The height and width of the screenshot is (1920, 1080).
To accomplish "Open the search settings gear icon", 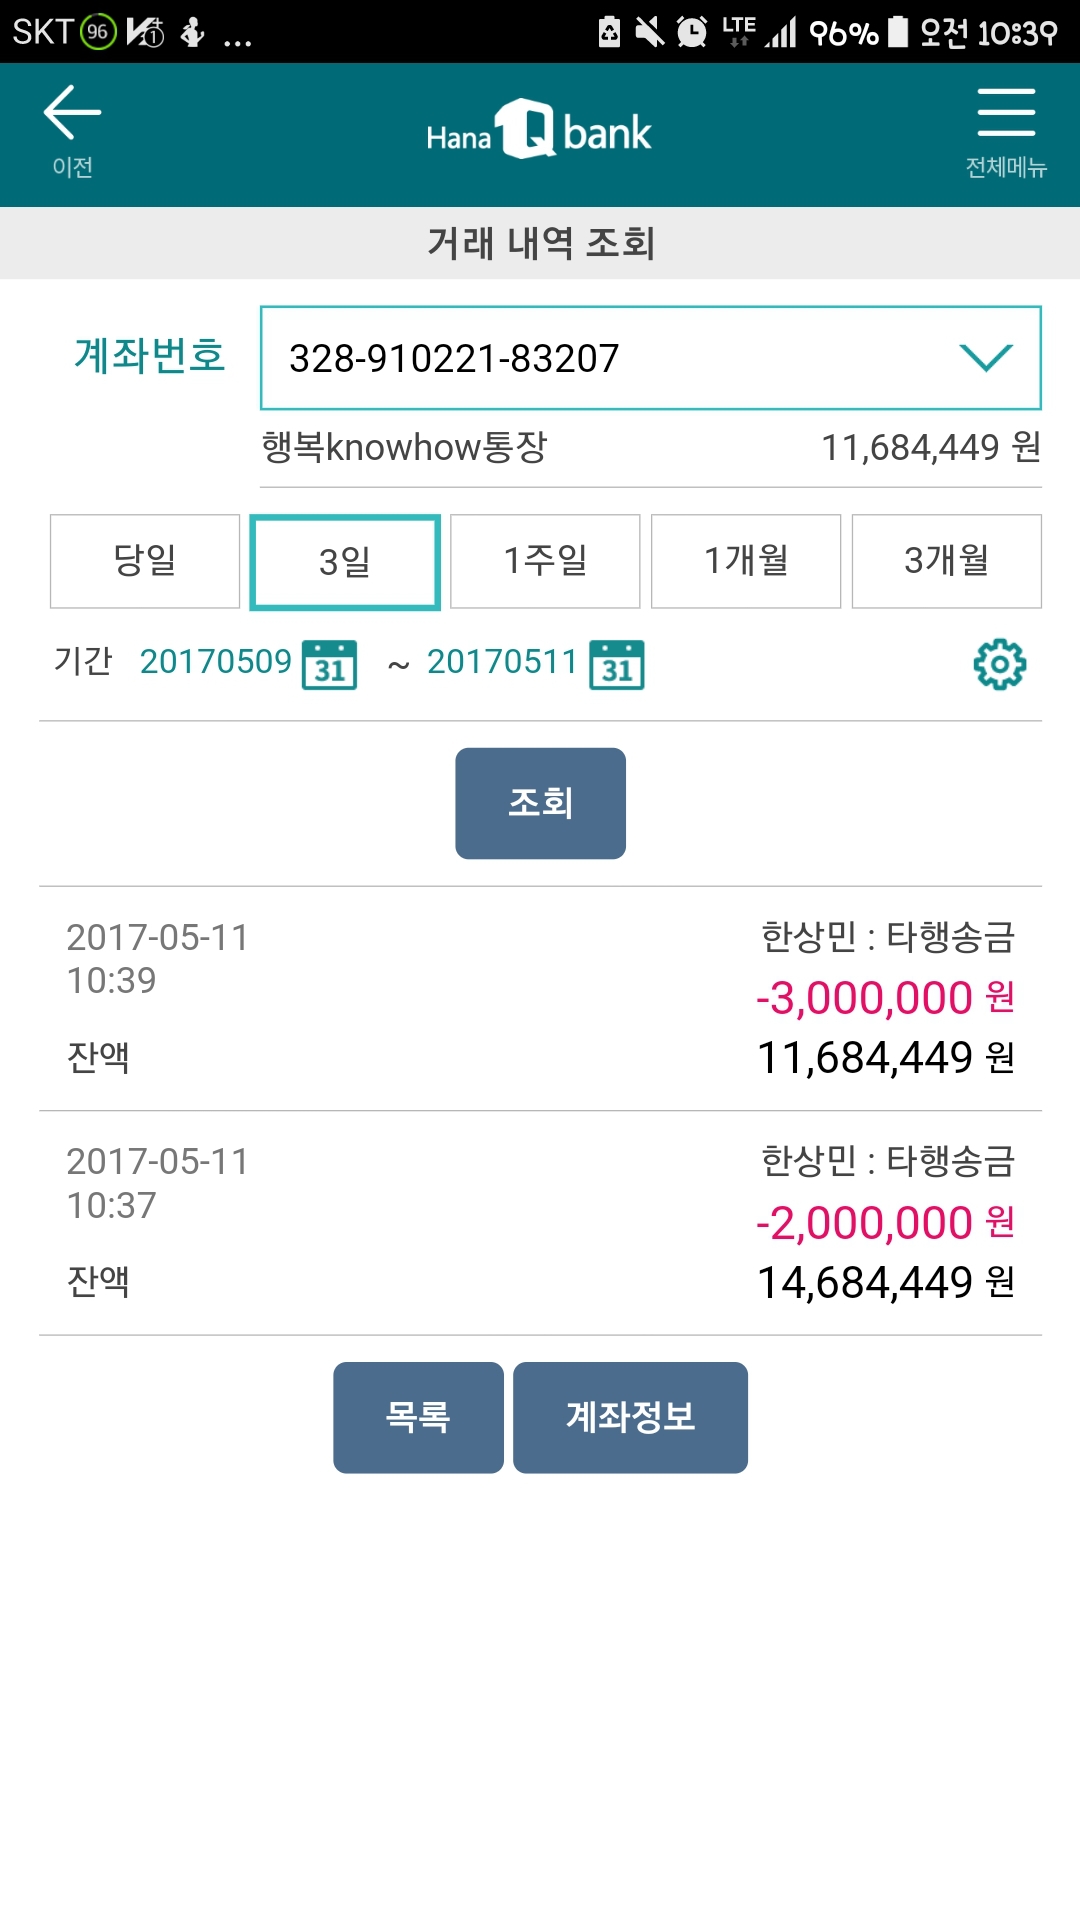I will coord(999,664).
